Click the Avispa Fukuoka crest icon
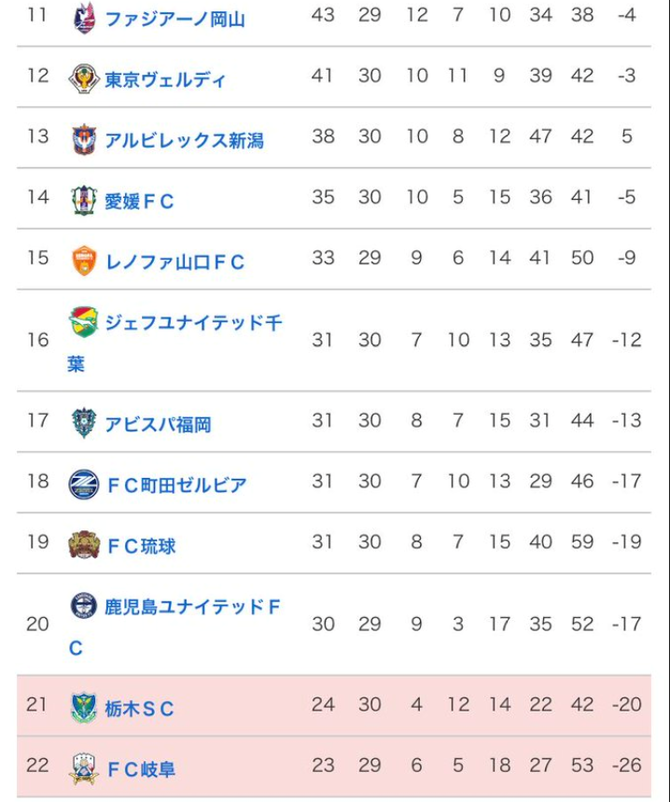This screenshot has height=802, width=670. click(84, 423)
